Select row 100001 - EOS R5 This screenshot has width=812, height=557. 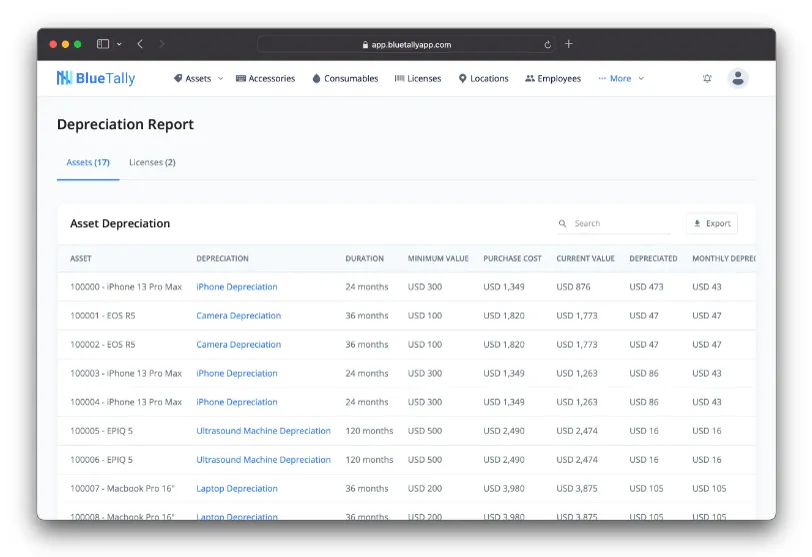tap(407, 316)
